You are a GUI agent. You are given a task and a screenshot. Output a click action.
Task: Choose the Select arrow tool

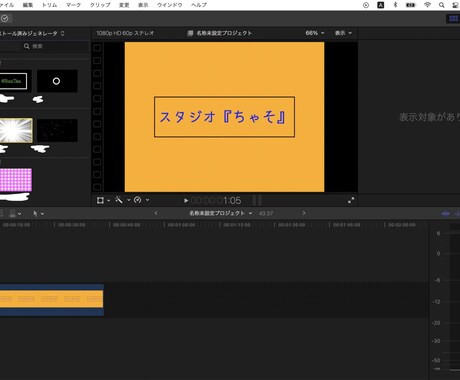click(x=35, y=213)
